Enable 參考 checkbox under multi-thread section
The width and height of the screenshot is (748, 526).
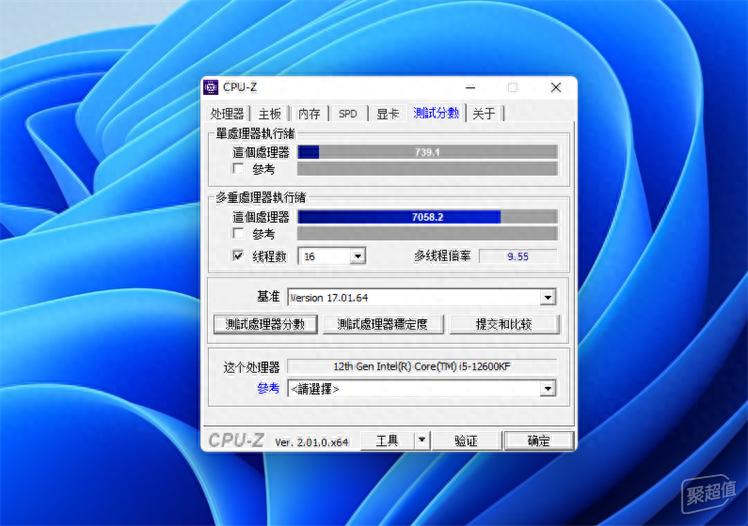238,233
